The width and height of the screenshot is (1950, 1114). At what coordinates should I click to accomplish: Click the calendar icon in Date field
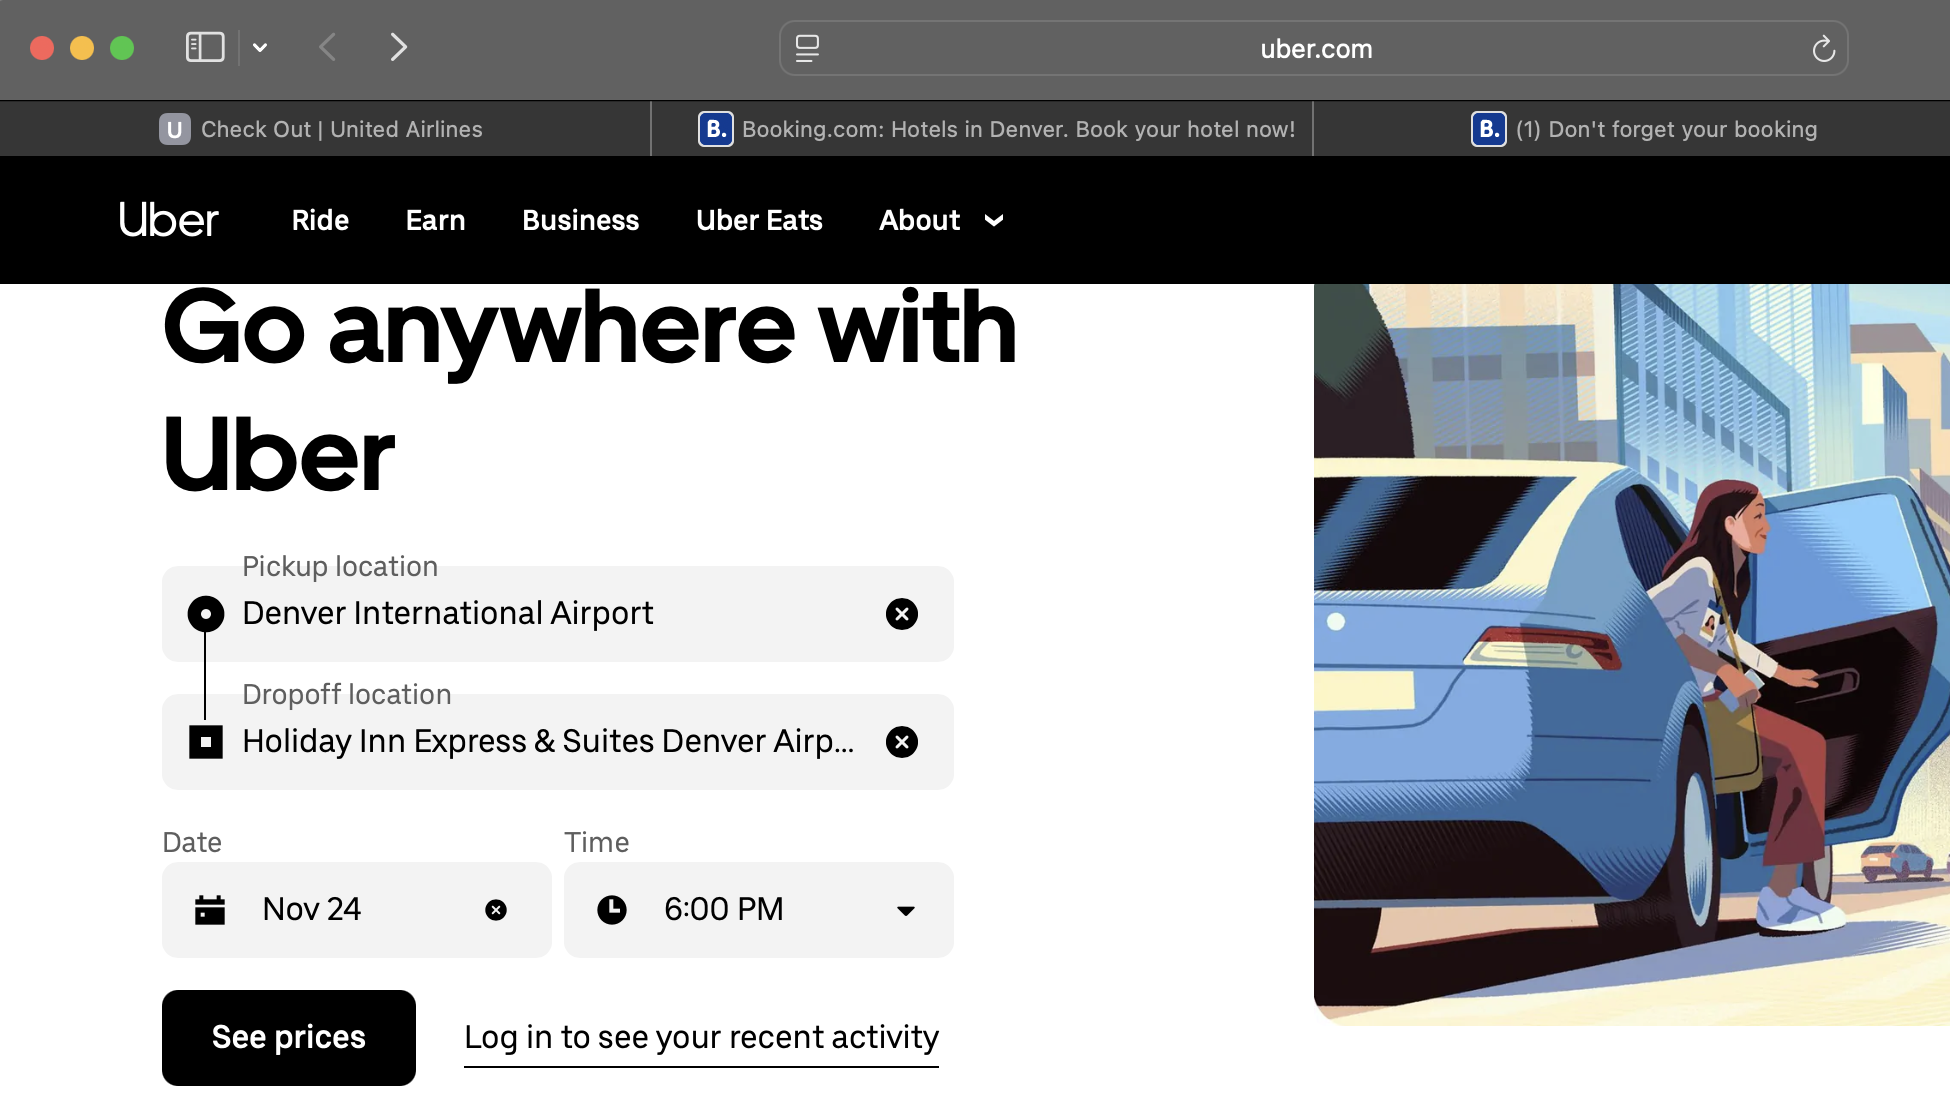[210, 910]
